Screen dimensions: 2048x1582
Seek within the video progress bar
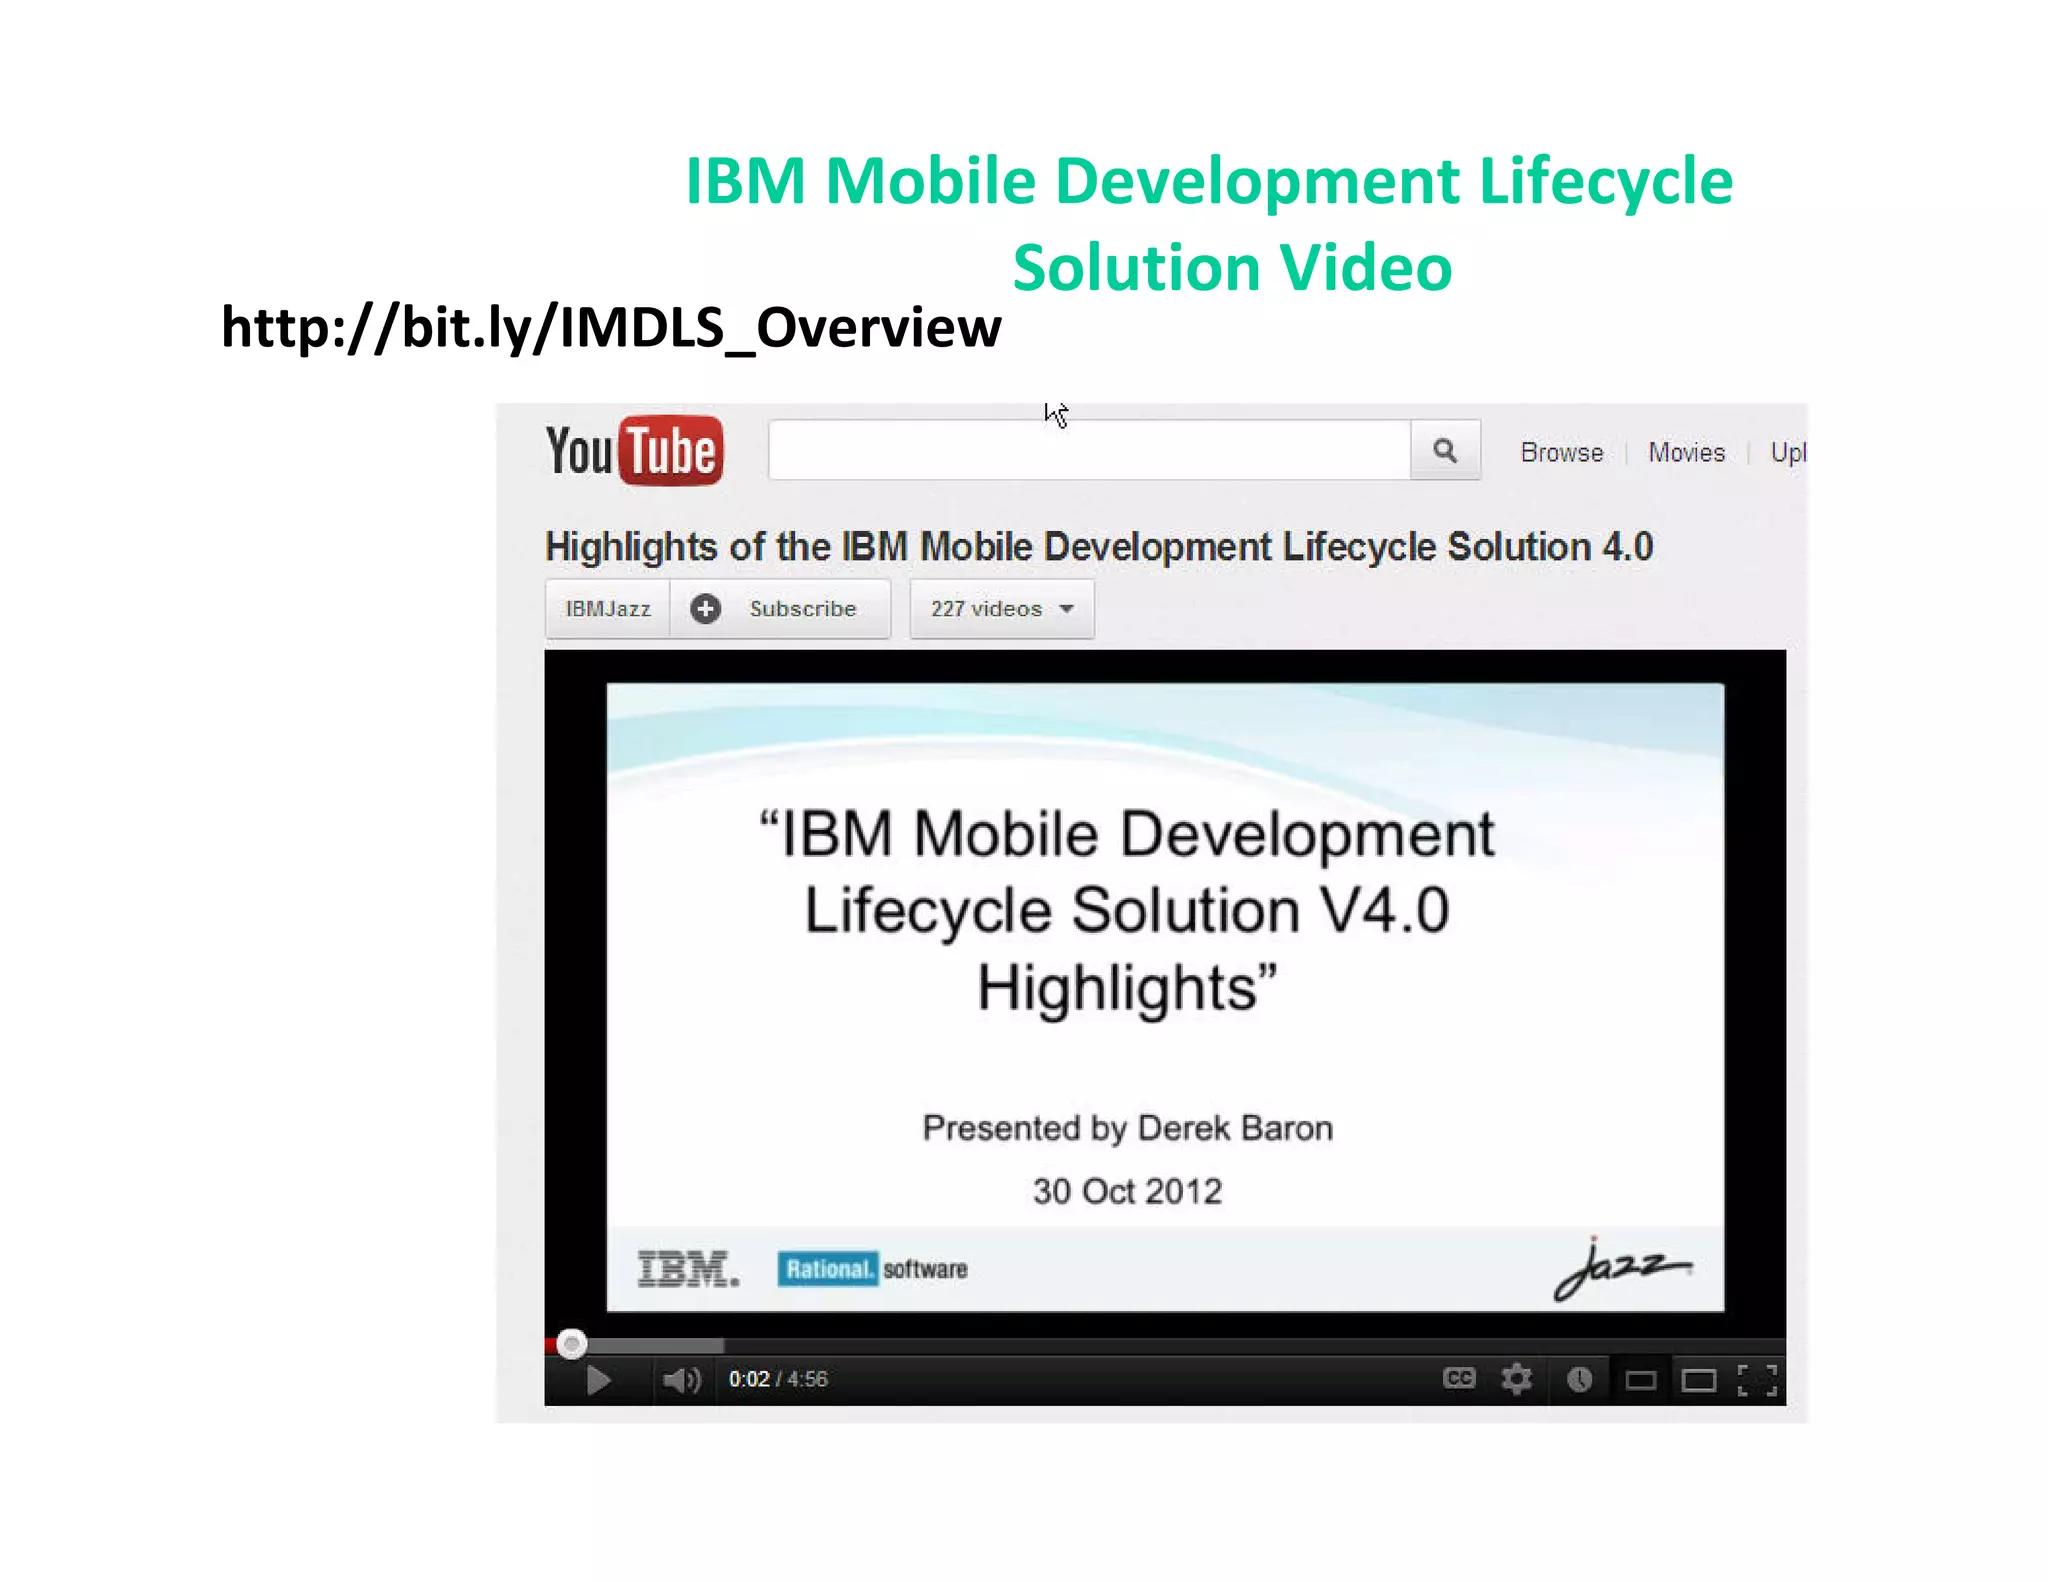point(1165,1345)
